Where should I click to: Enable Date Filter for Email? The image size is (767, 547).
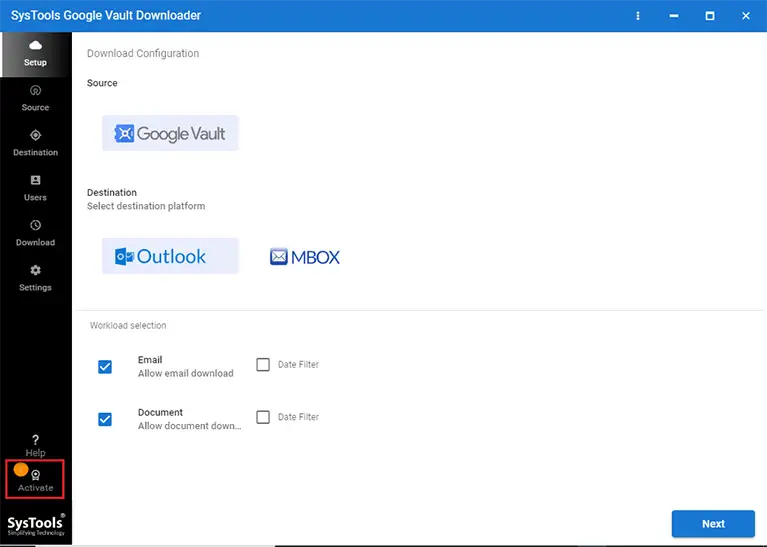tap(263, 365)
